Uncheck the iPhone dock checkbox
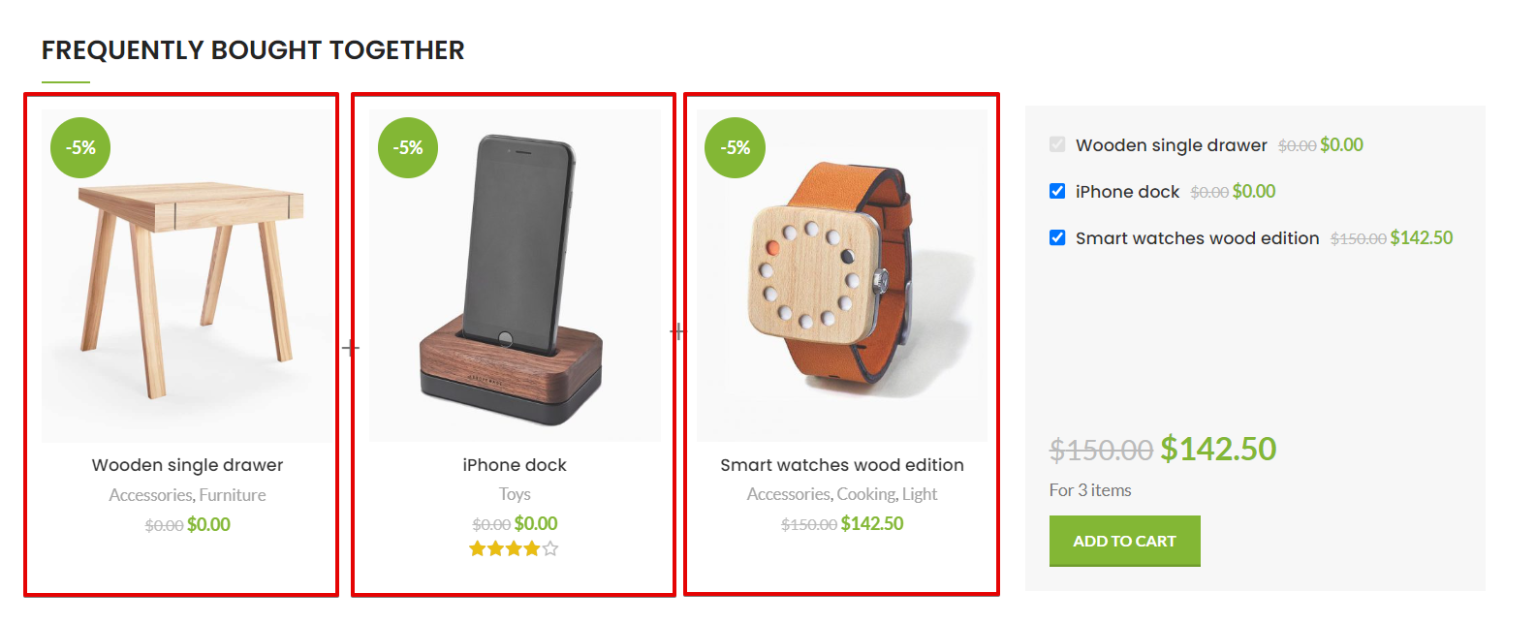 coord(1057,191)
